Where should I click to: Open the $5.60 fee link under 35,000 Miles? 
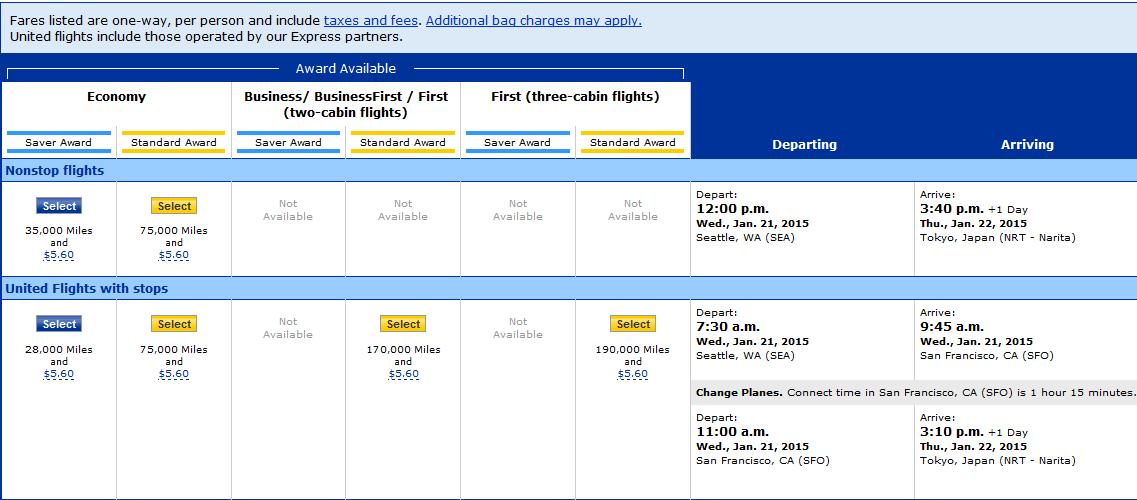[59, 255]
